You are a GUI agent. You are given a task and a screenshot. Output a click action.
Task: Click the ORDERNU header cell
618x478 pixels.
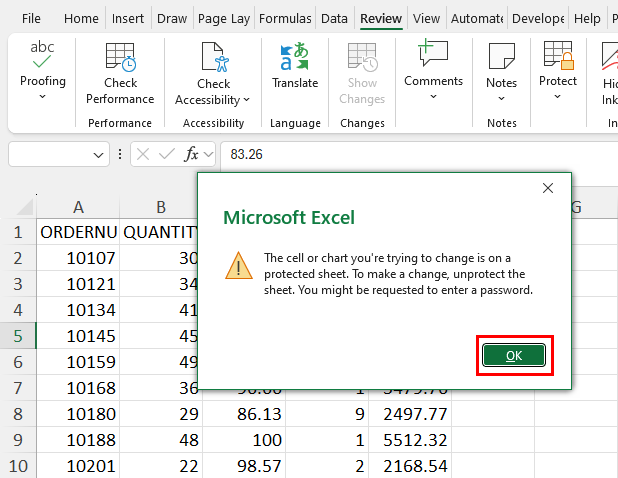pyautogui.click(x=78, y=232)
